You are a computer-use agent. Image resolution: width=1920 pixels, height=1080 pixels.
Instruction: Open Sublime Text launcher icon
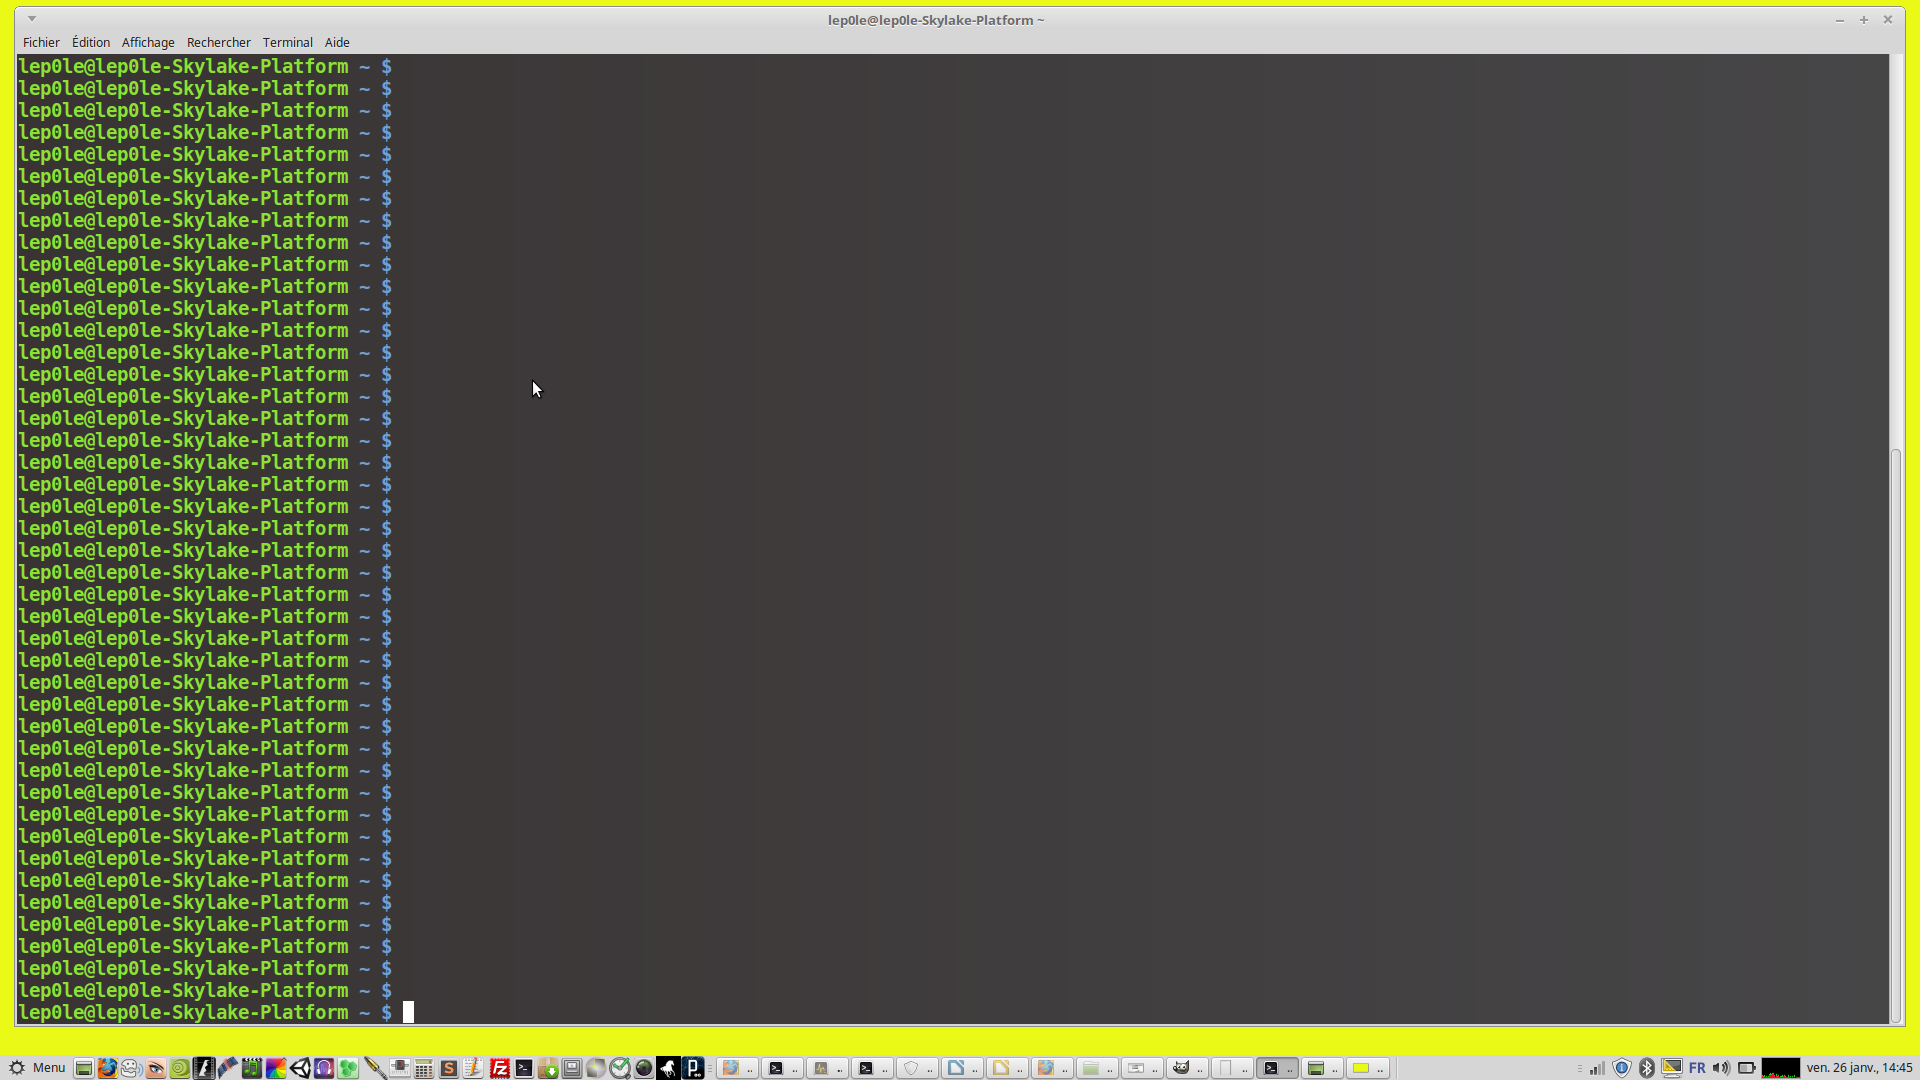pyautogui.click(x=449, y=1068)
